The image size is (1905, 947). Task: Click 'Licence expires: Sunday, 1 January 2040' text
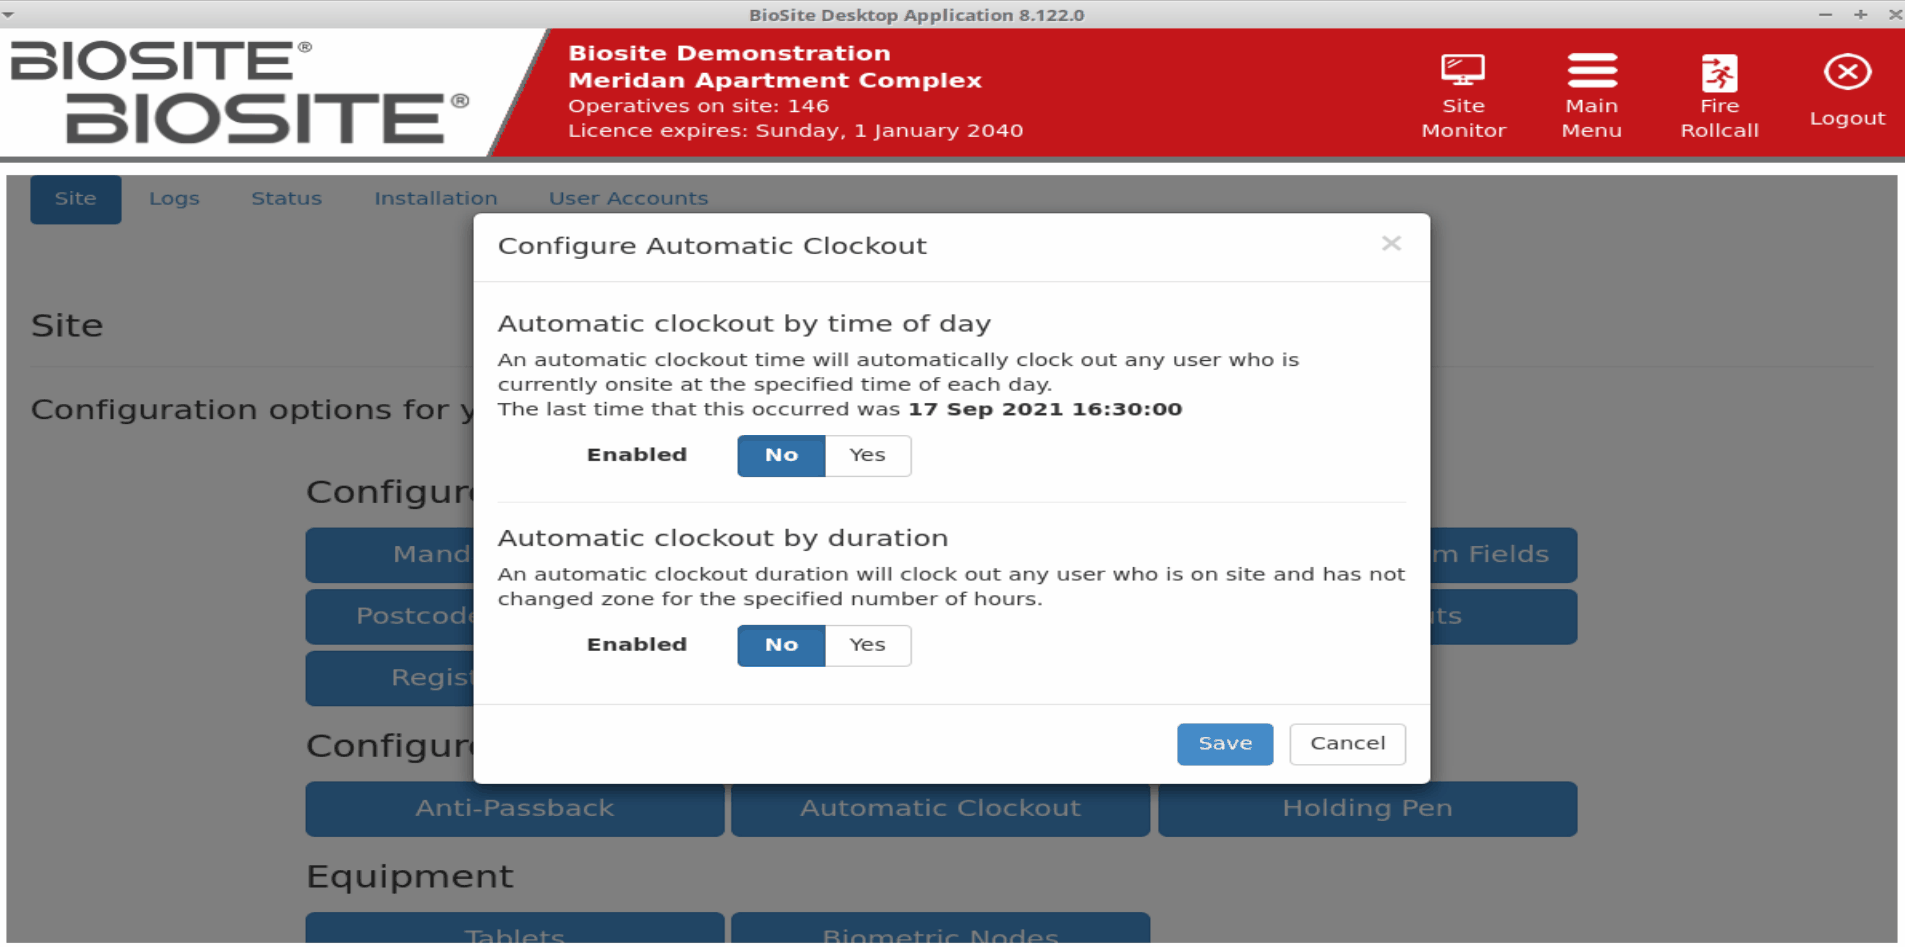(795, 131)
